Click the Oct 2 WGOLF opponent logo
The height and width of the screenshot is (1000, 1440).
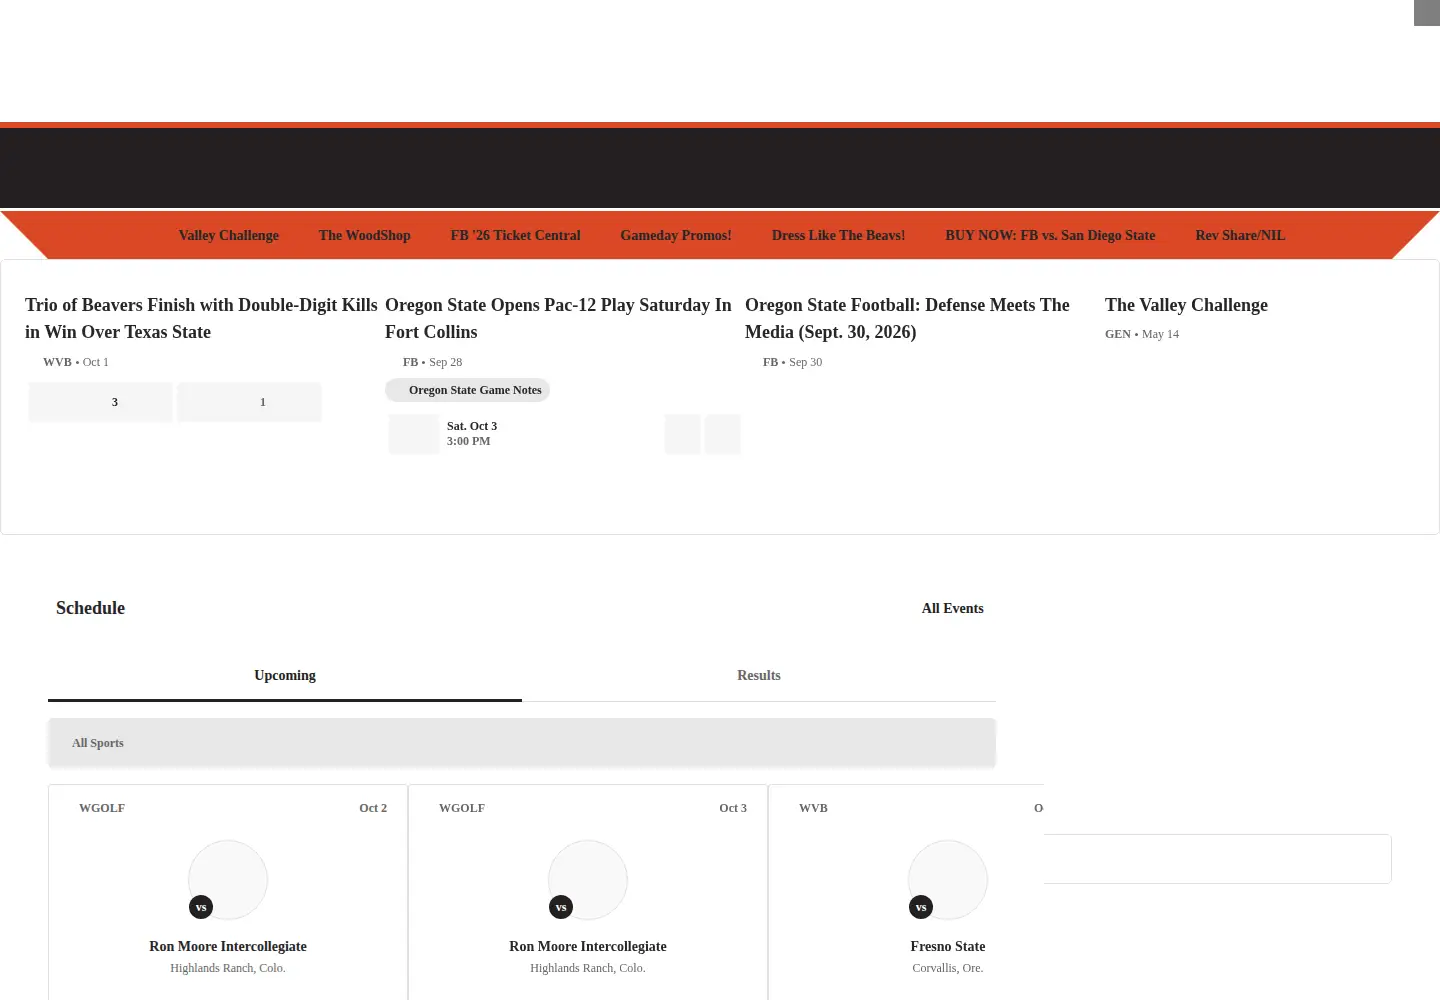[228, 880]
